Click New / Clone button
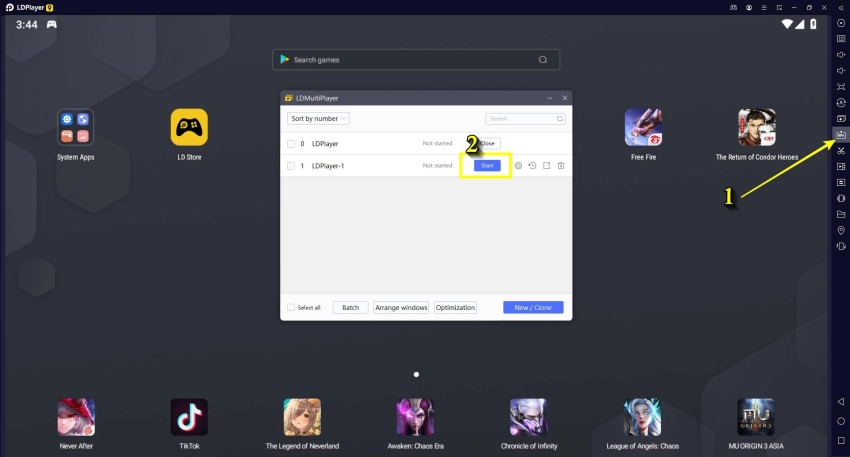The image size is (850, 457). point(533,307)
